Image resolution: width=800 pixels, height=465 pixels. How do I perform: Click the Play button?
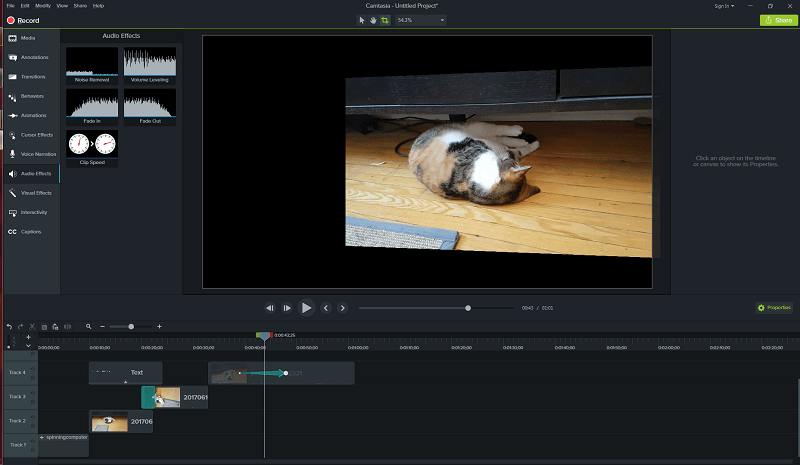point(306,308)
